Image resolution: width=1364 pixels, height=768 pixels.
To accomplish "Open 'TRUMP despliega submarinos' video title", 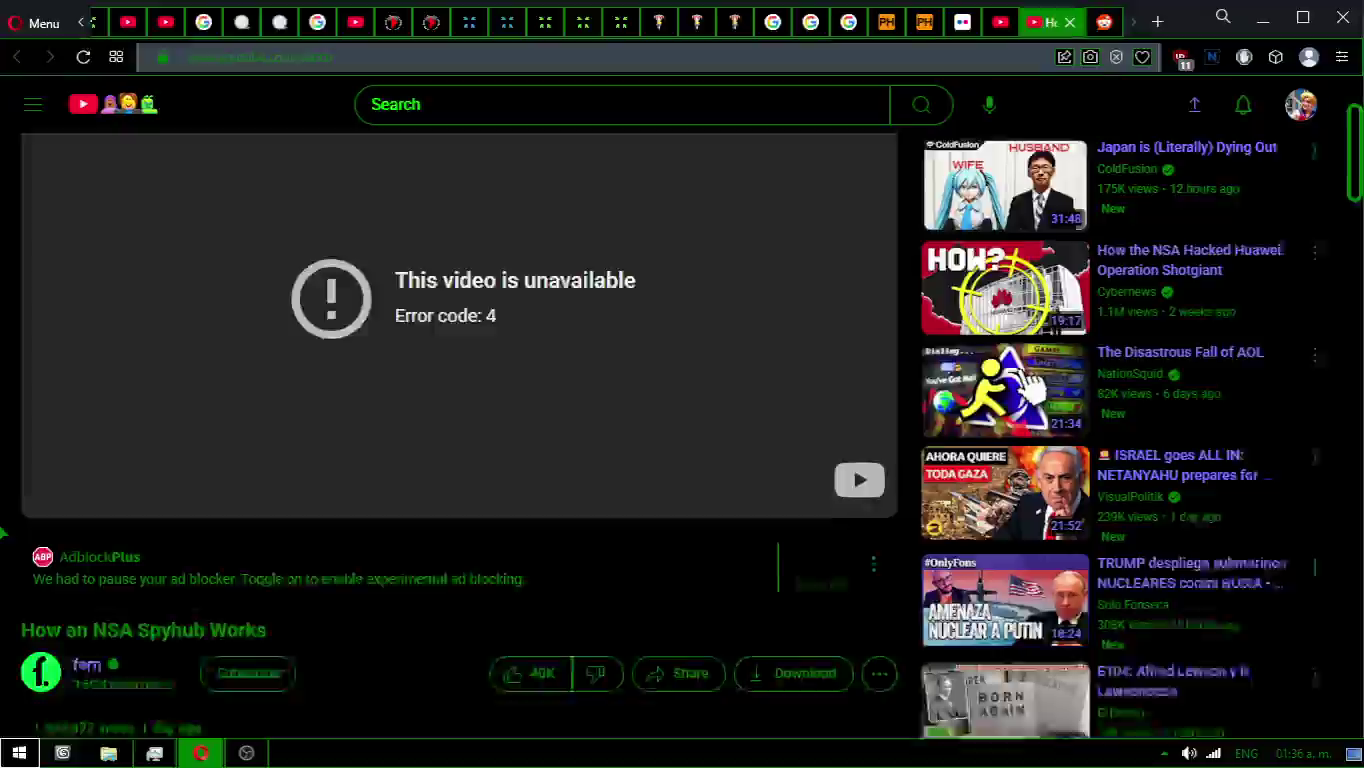I will pos(1191,573).
